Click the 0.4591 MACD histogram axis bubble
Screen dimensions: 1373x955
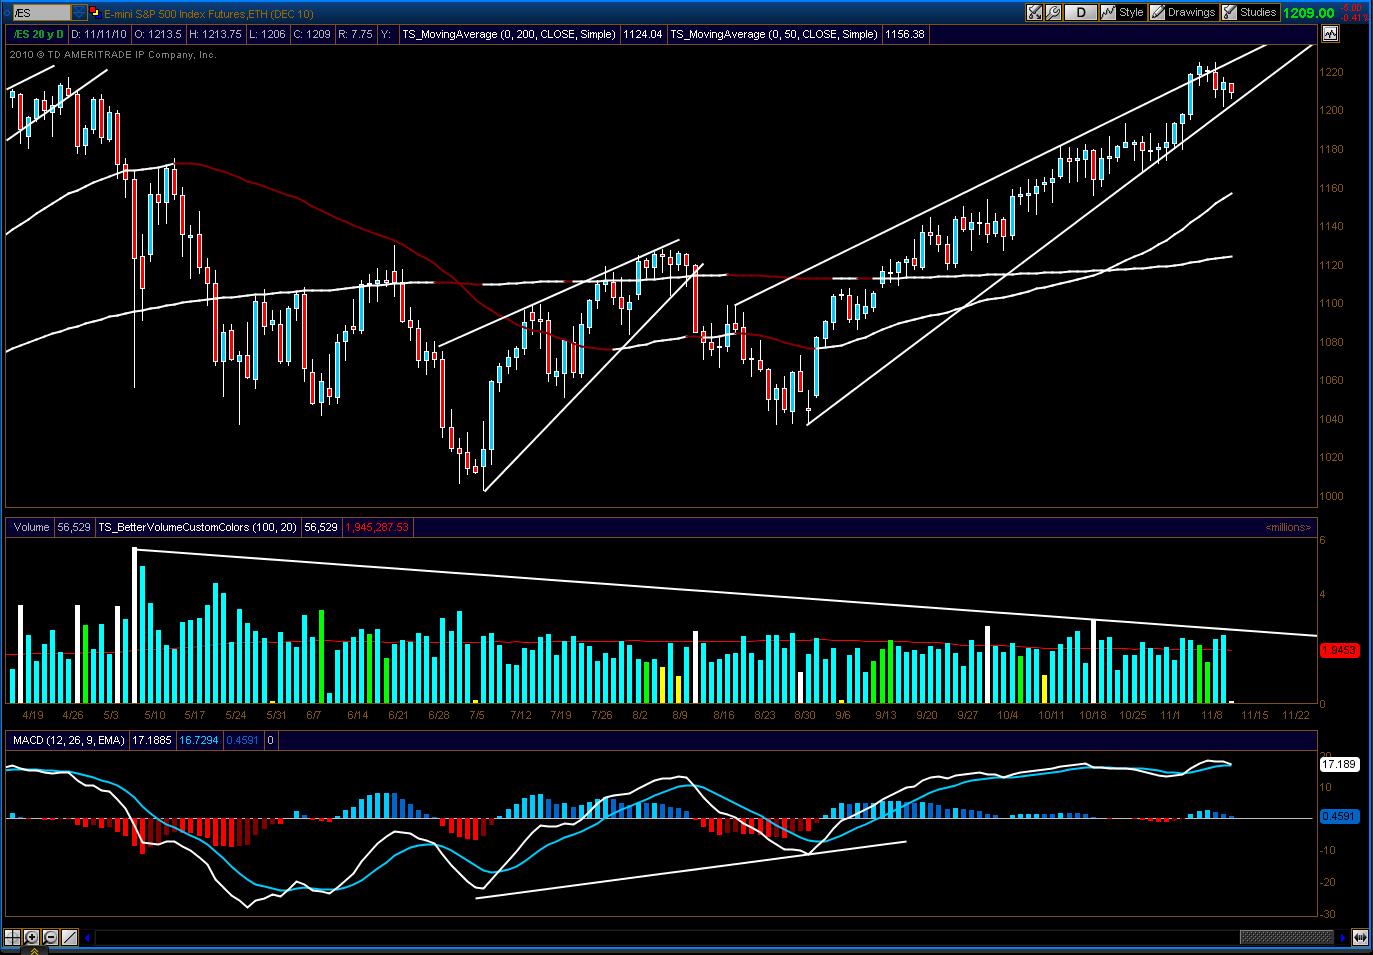[x=1338, y=816]
